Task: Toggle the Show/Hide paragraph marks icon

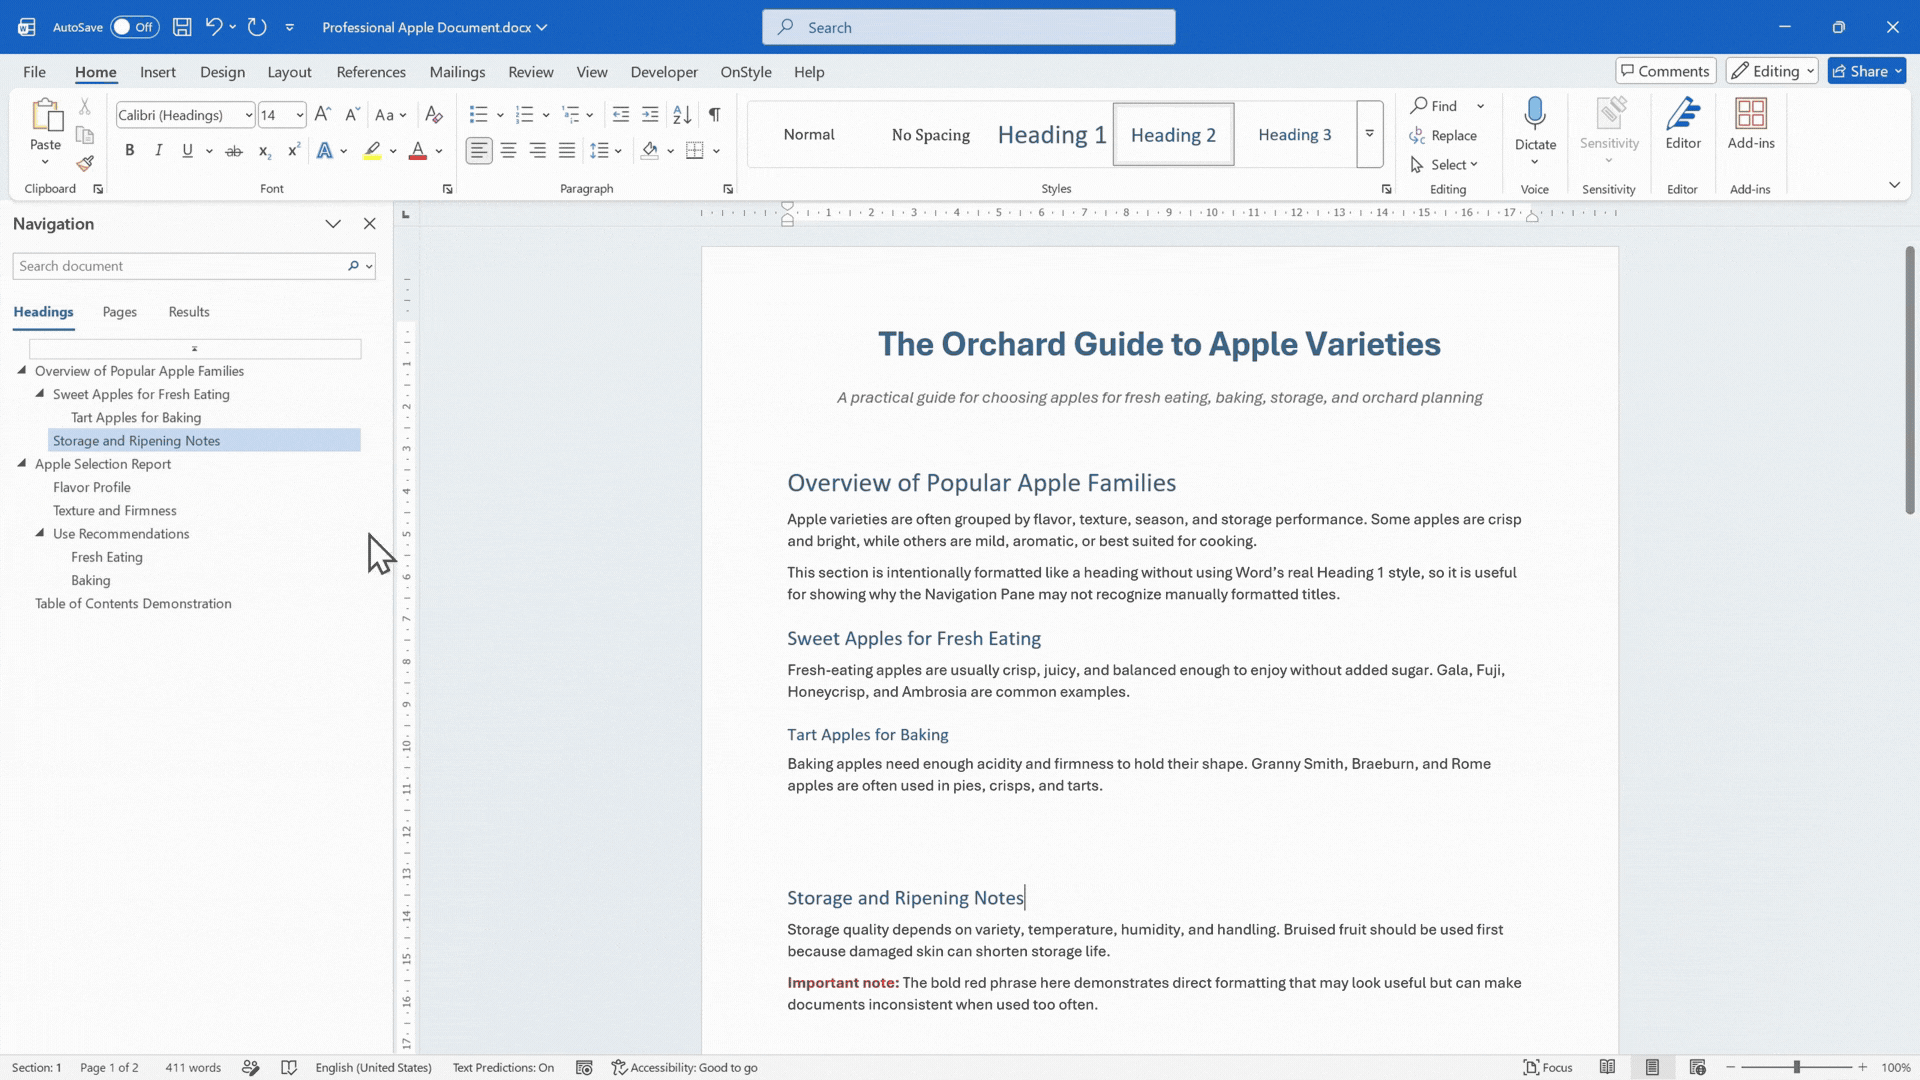Action: 714,115
